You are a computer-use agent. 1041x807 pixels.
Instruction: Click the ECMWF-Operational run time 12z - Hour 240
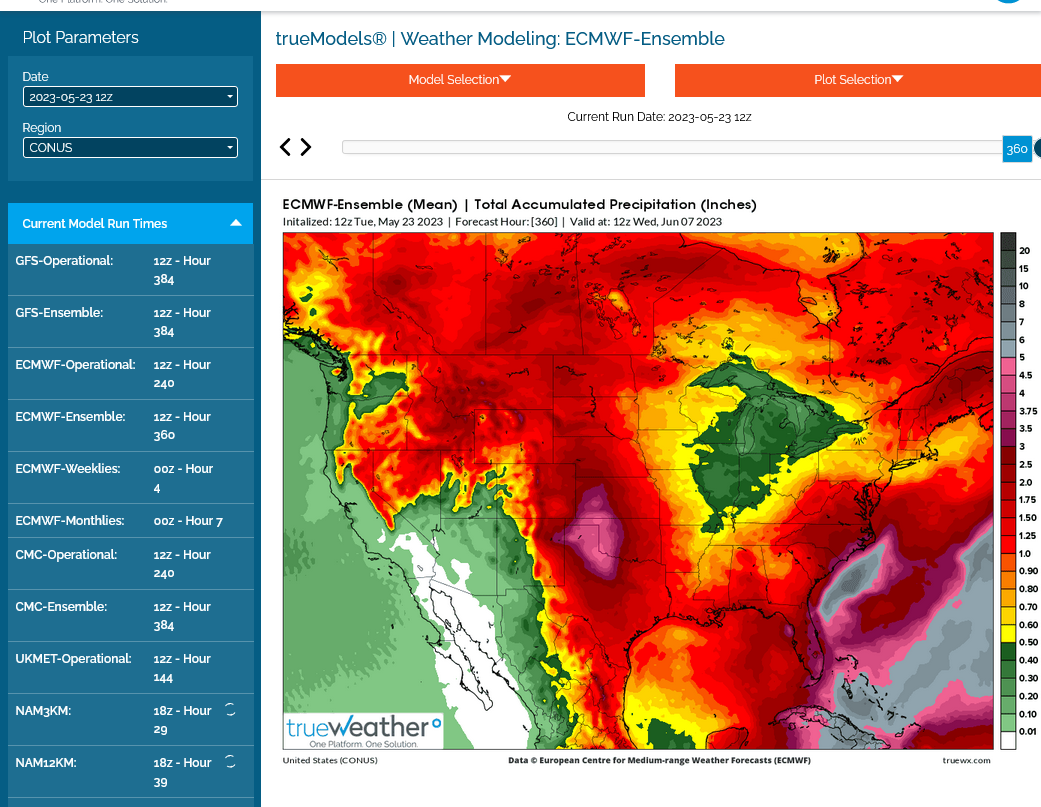[x=182, y=374]
